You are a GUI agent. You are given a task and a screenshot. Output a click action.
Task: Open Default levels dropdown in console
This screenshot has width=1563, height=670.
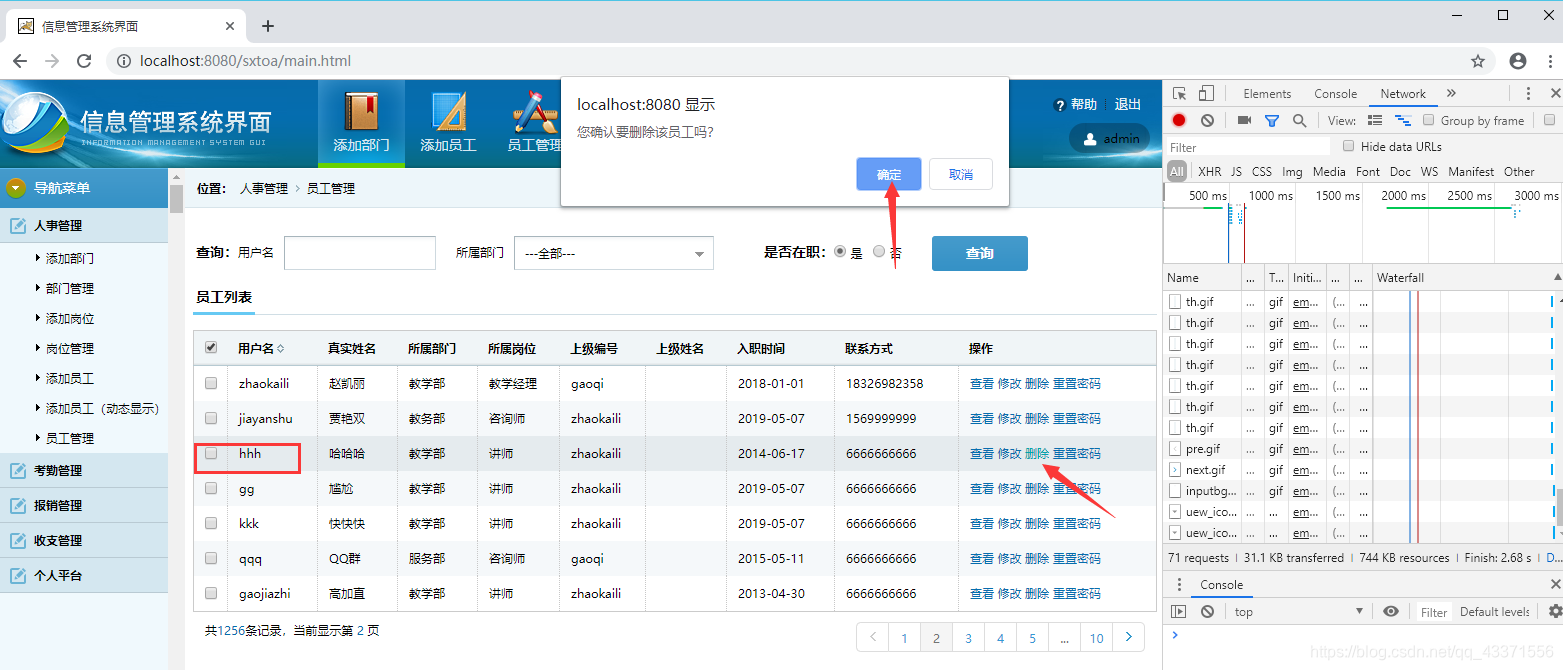tap(1496, 612)
